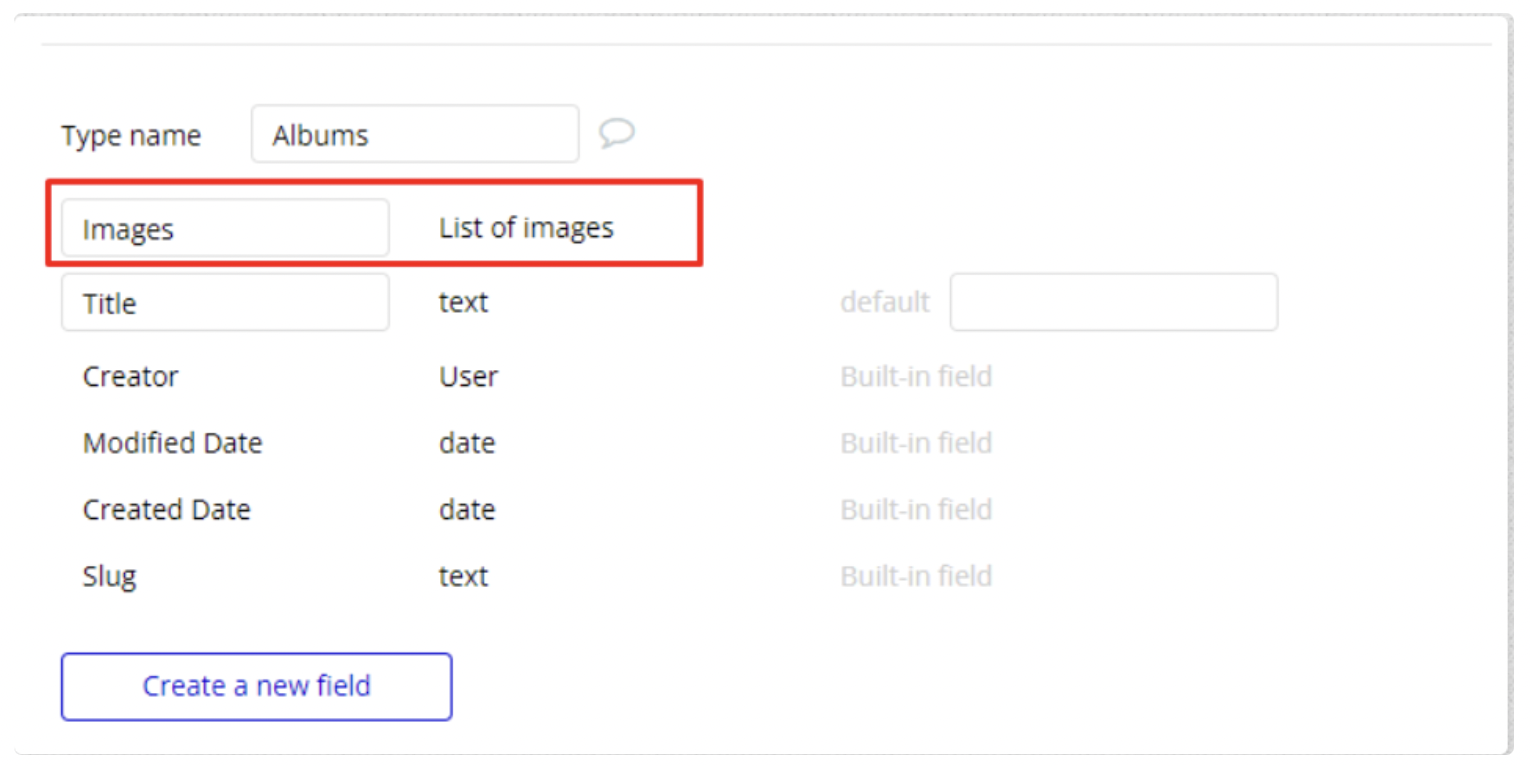Image resolution: width=1530 pixels, height=766 pixels.
Task: Click the Type name label
Action: (131, 136)
